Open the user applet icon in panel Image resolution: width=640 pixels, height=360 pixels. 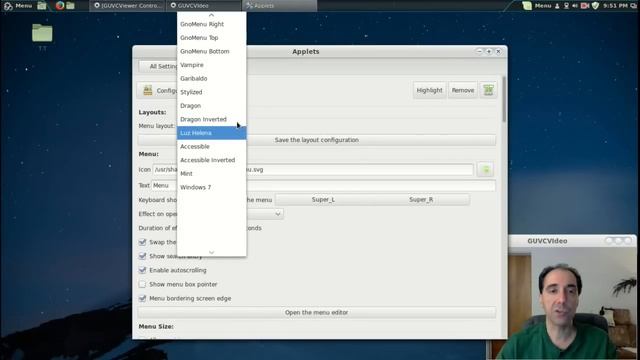coord(557,6)
